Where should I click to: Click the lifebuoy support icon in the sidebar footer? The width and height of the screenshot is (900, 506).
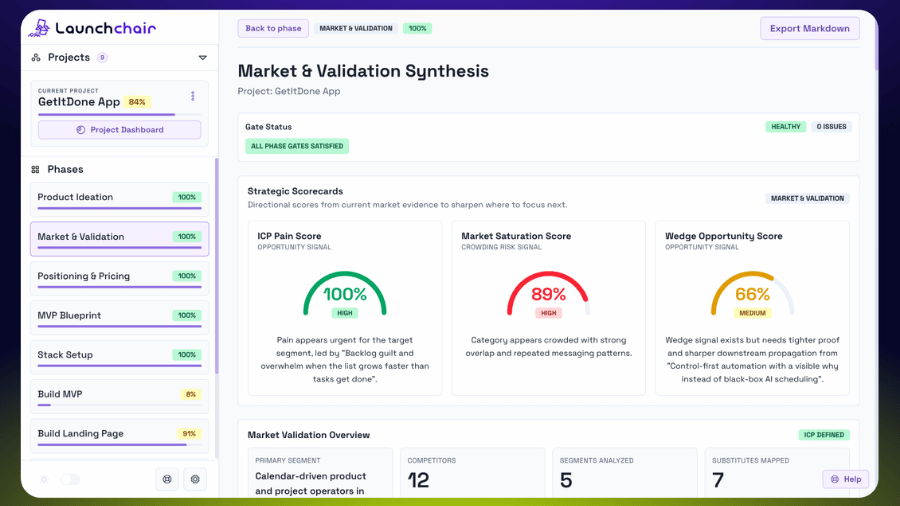[167, 479]
